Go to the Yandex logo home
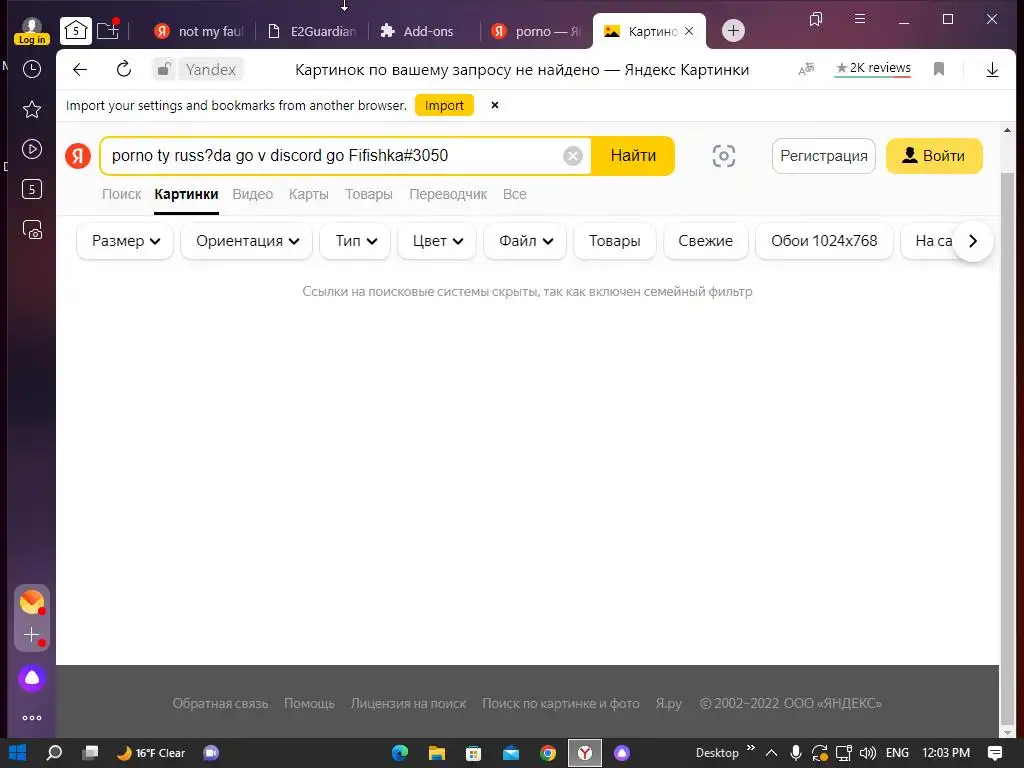The width and height of the screenshot is (1024, 768). [x=78, y=156]
